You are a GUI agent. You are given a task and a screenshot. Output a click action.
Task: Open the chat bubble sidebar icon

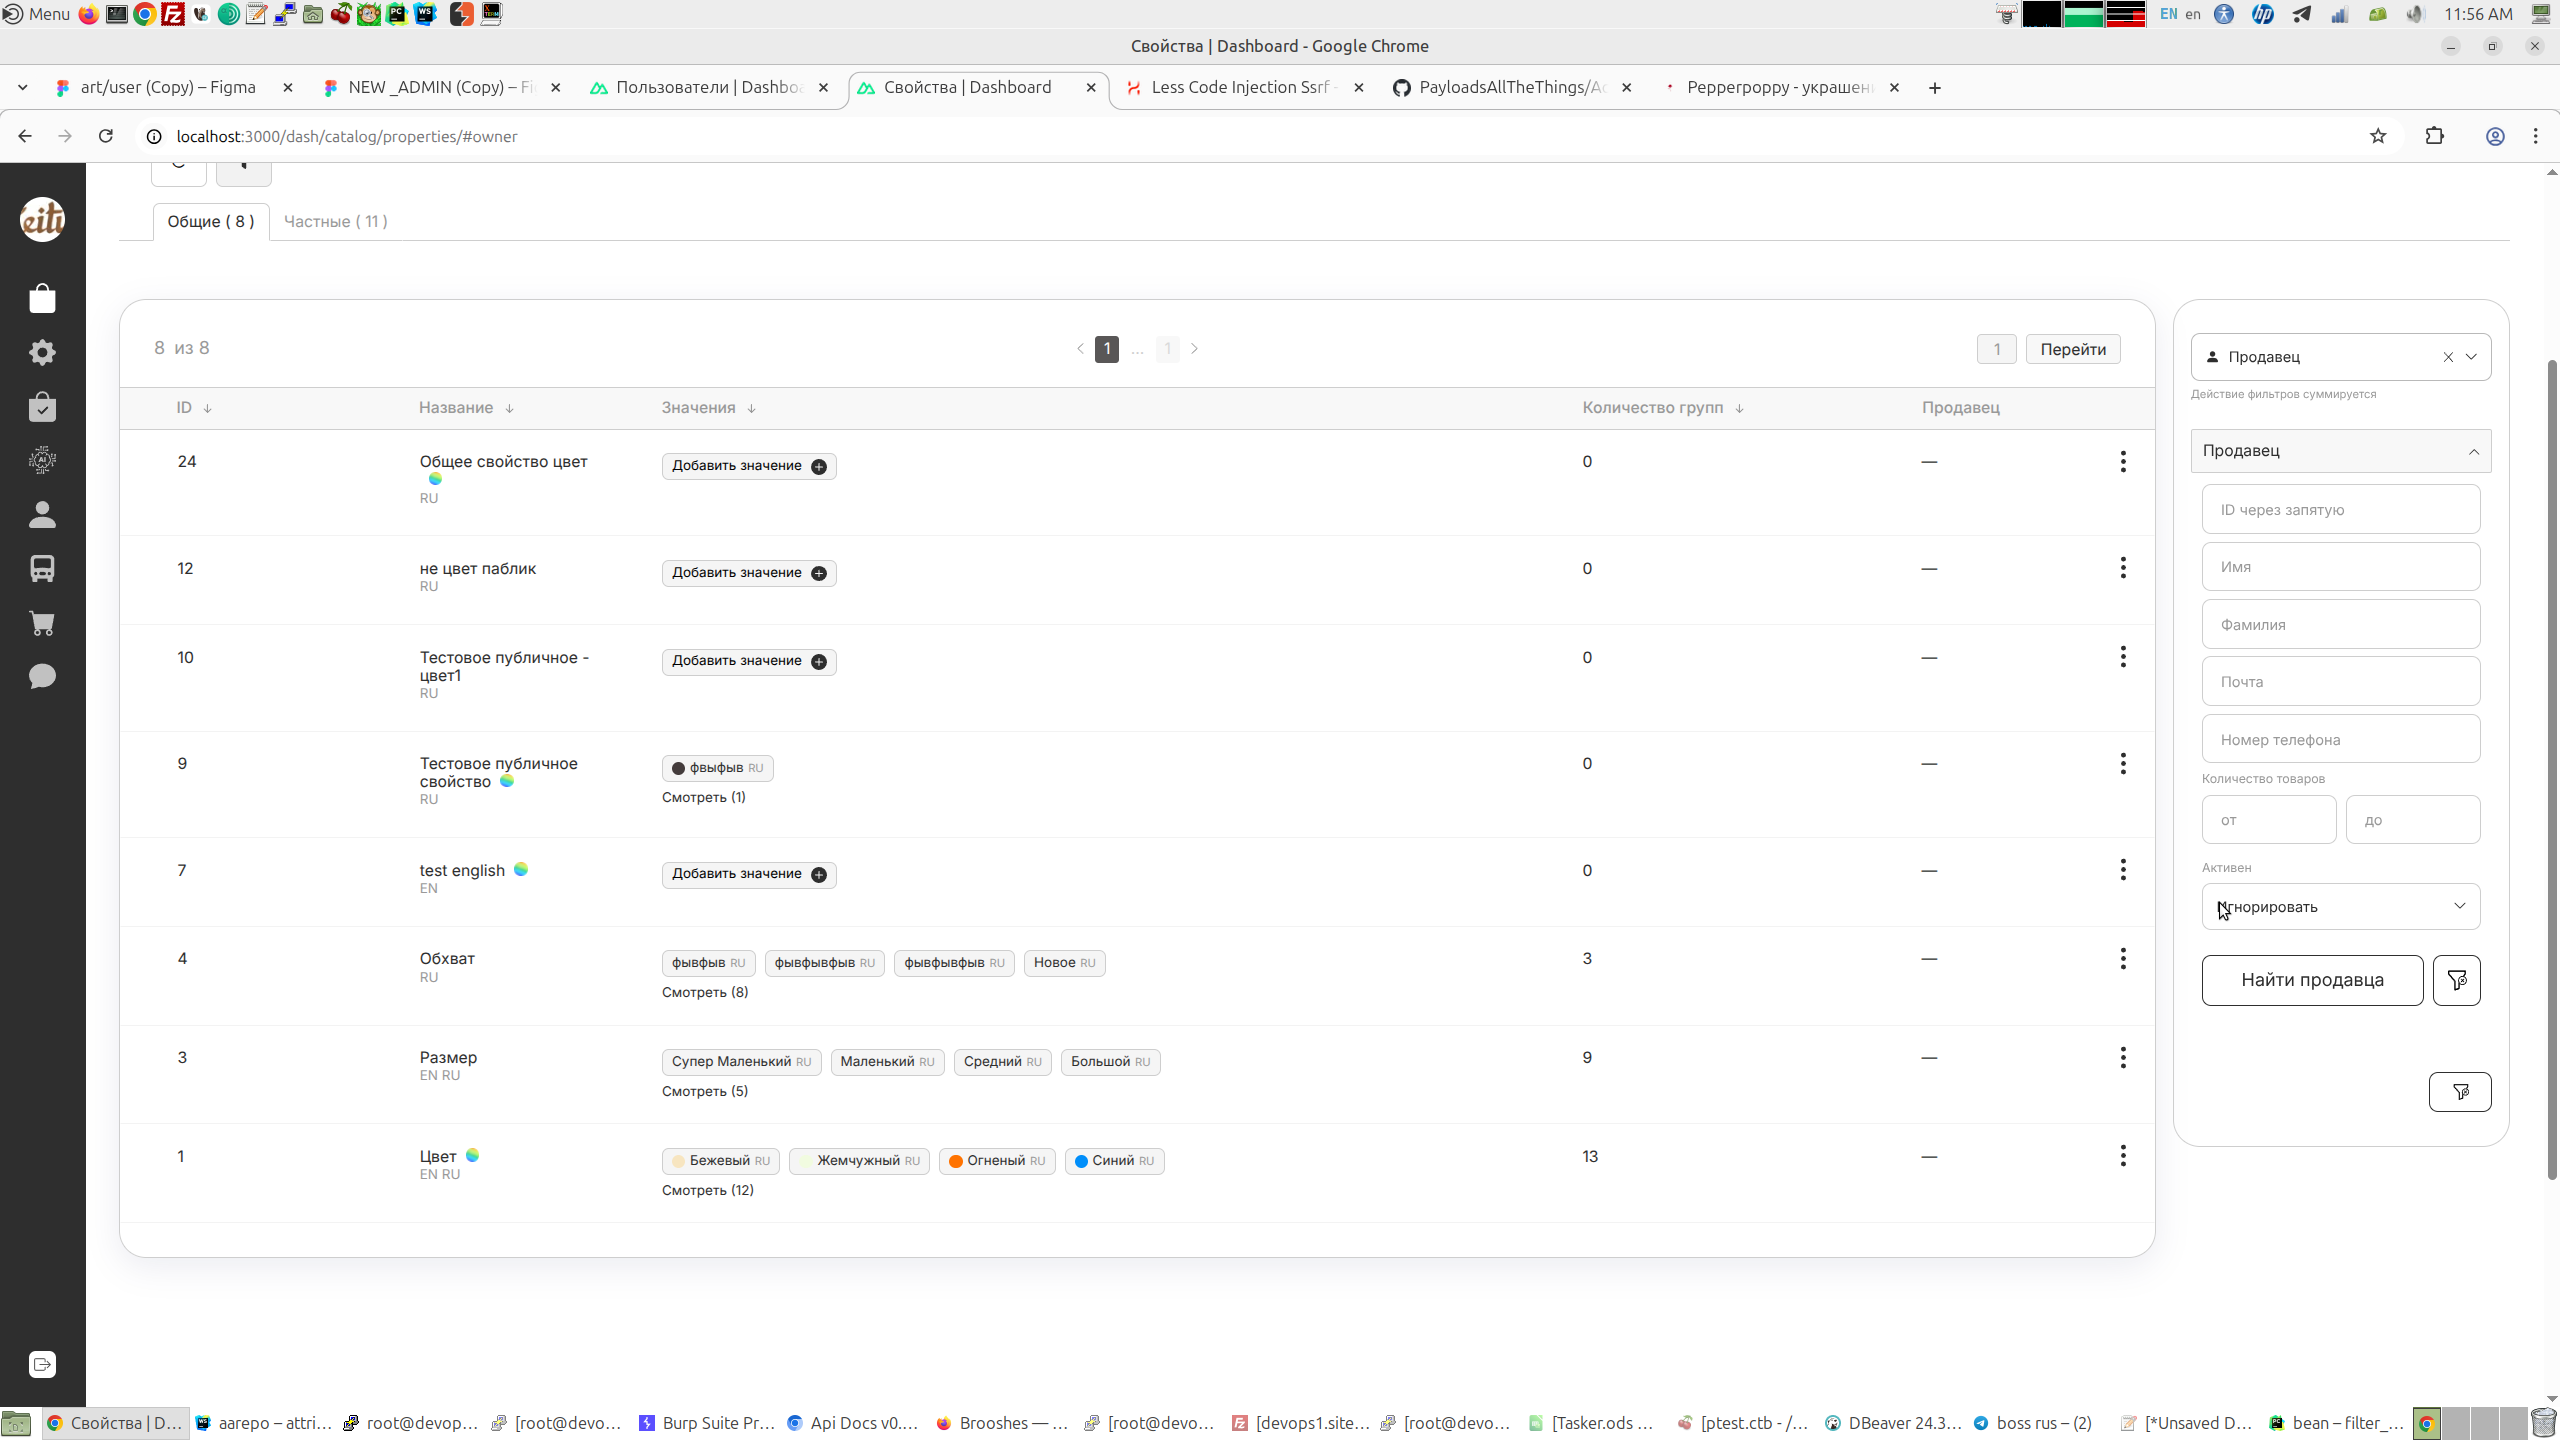[42, 677]
